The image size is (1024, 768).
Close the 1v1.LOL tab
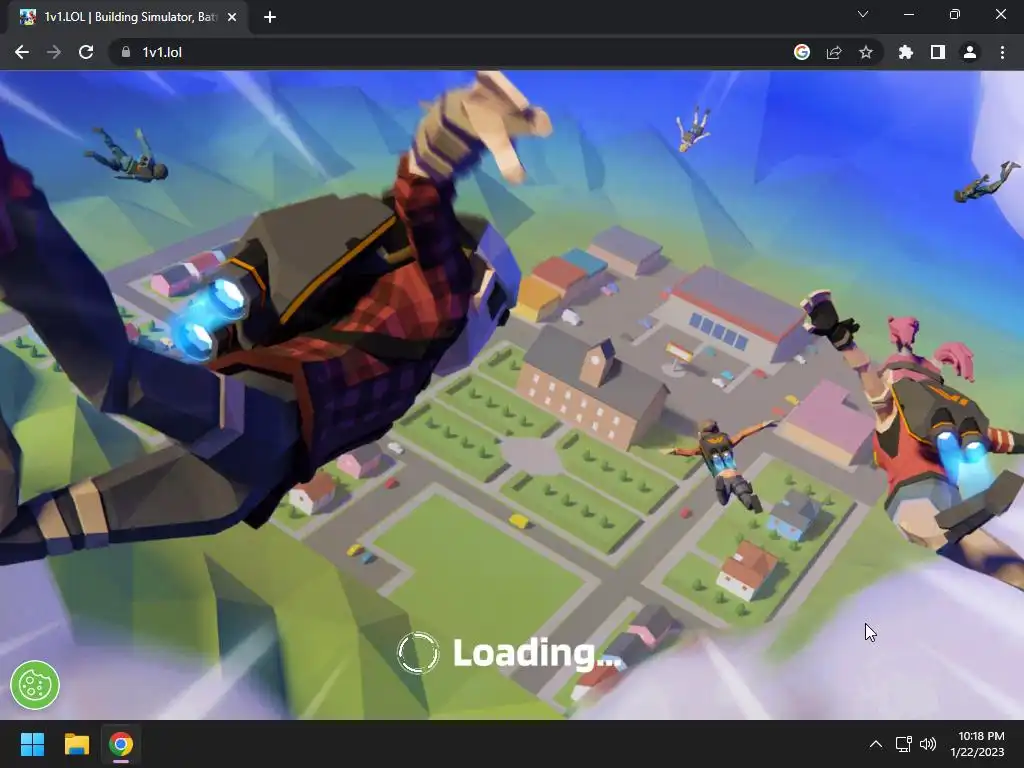tap(232, 17)
